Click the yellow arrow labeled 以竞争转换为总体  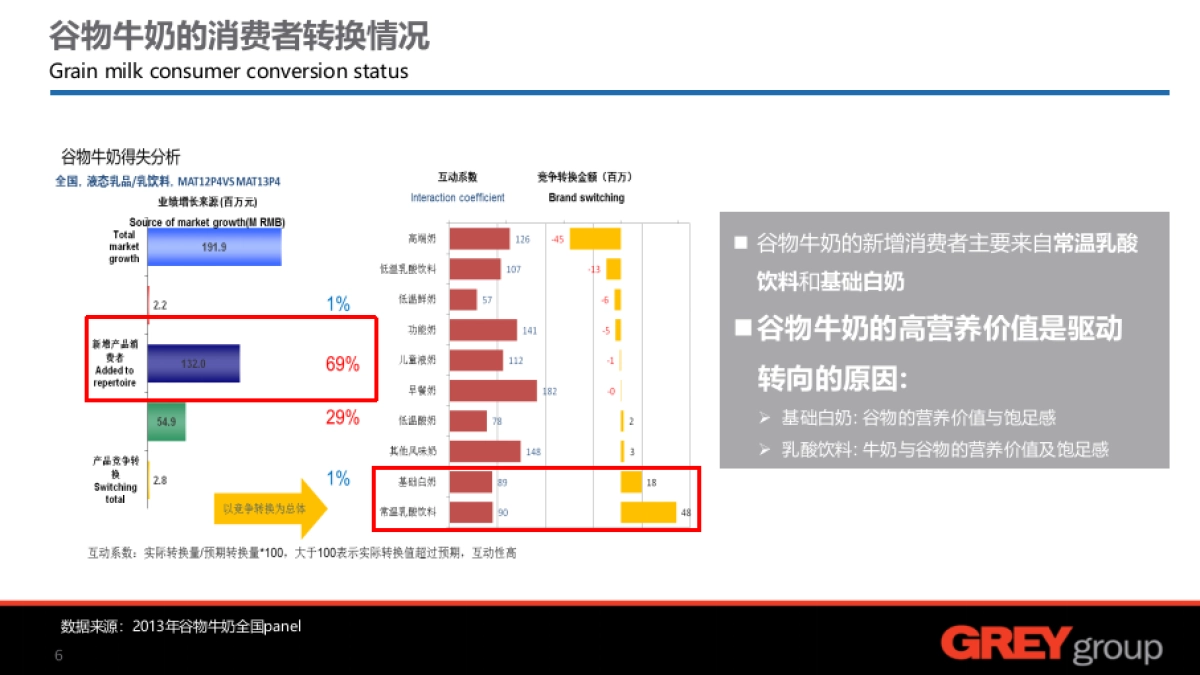[271, 509]
